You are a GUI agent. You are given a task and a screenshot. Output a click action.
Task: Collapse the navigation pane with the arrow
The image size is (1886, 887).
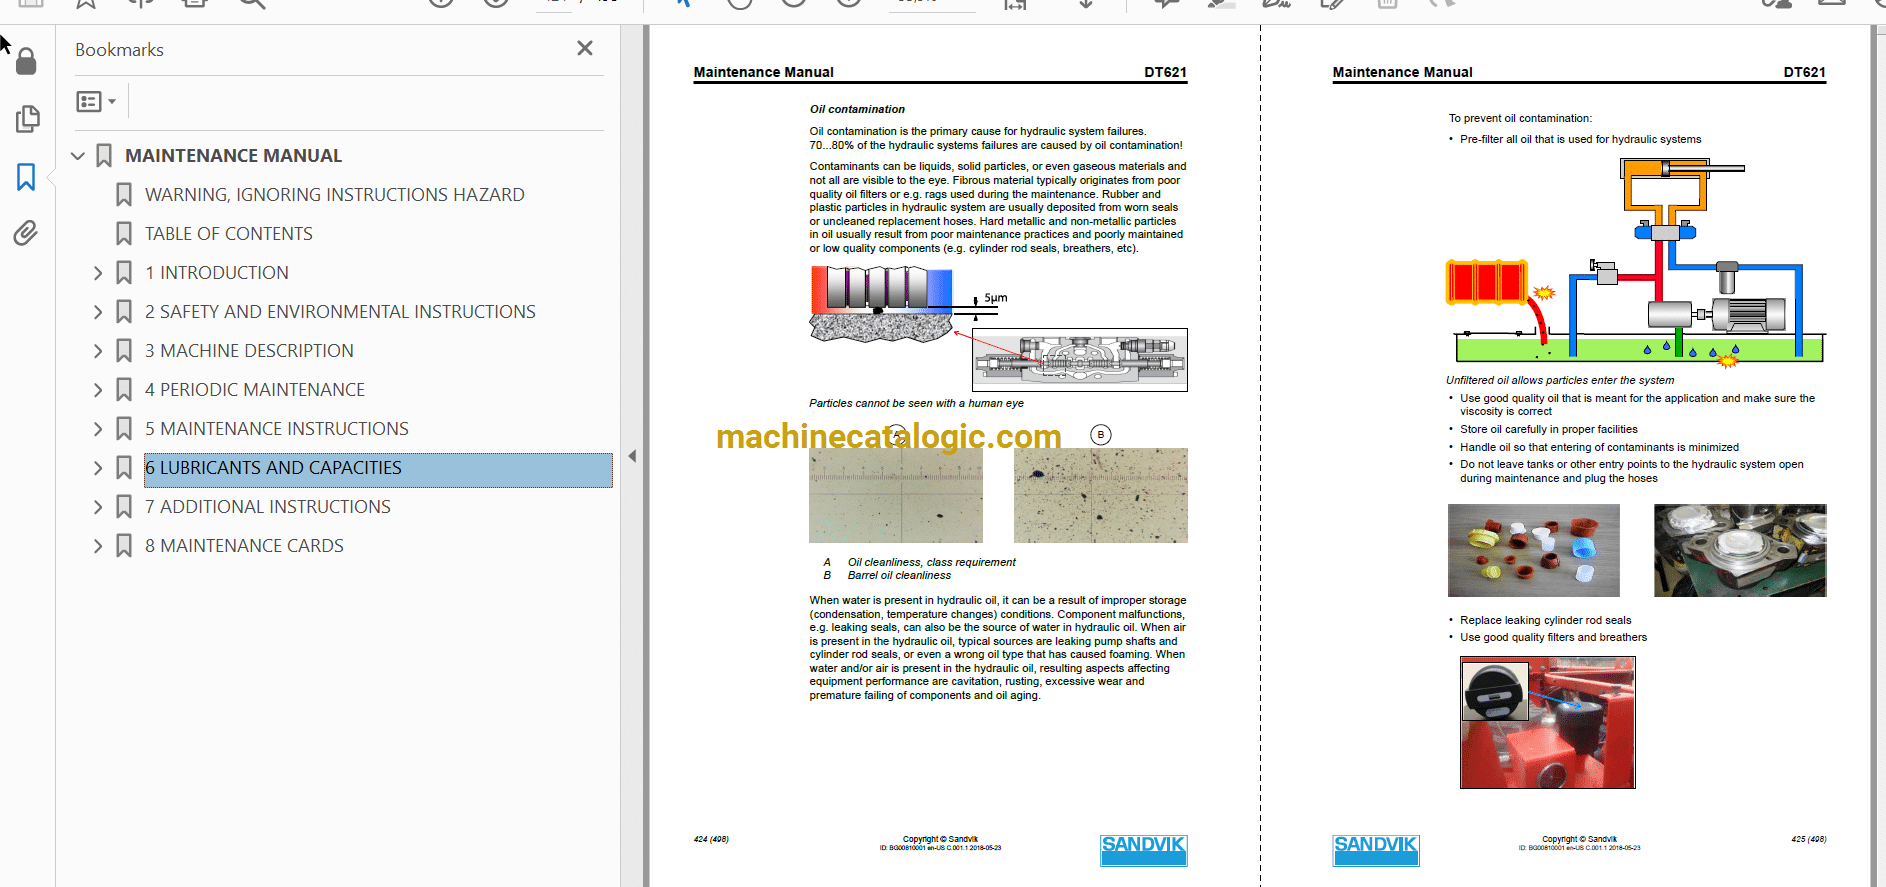632,456
